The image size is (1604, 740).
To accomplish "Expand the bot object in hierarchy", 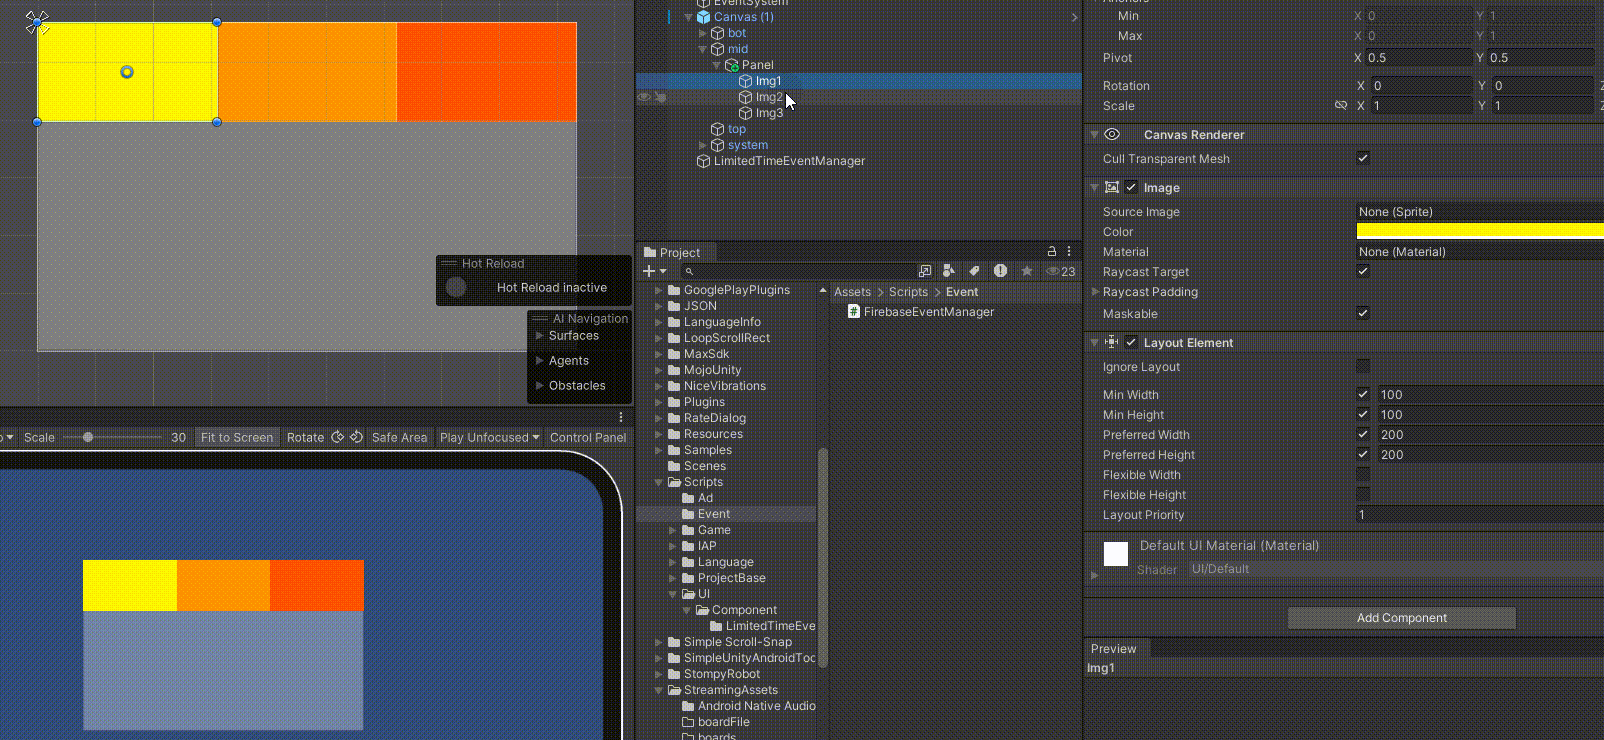I will 702,33.
